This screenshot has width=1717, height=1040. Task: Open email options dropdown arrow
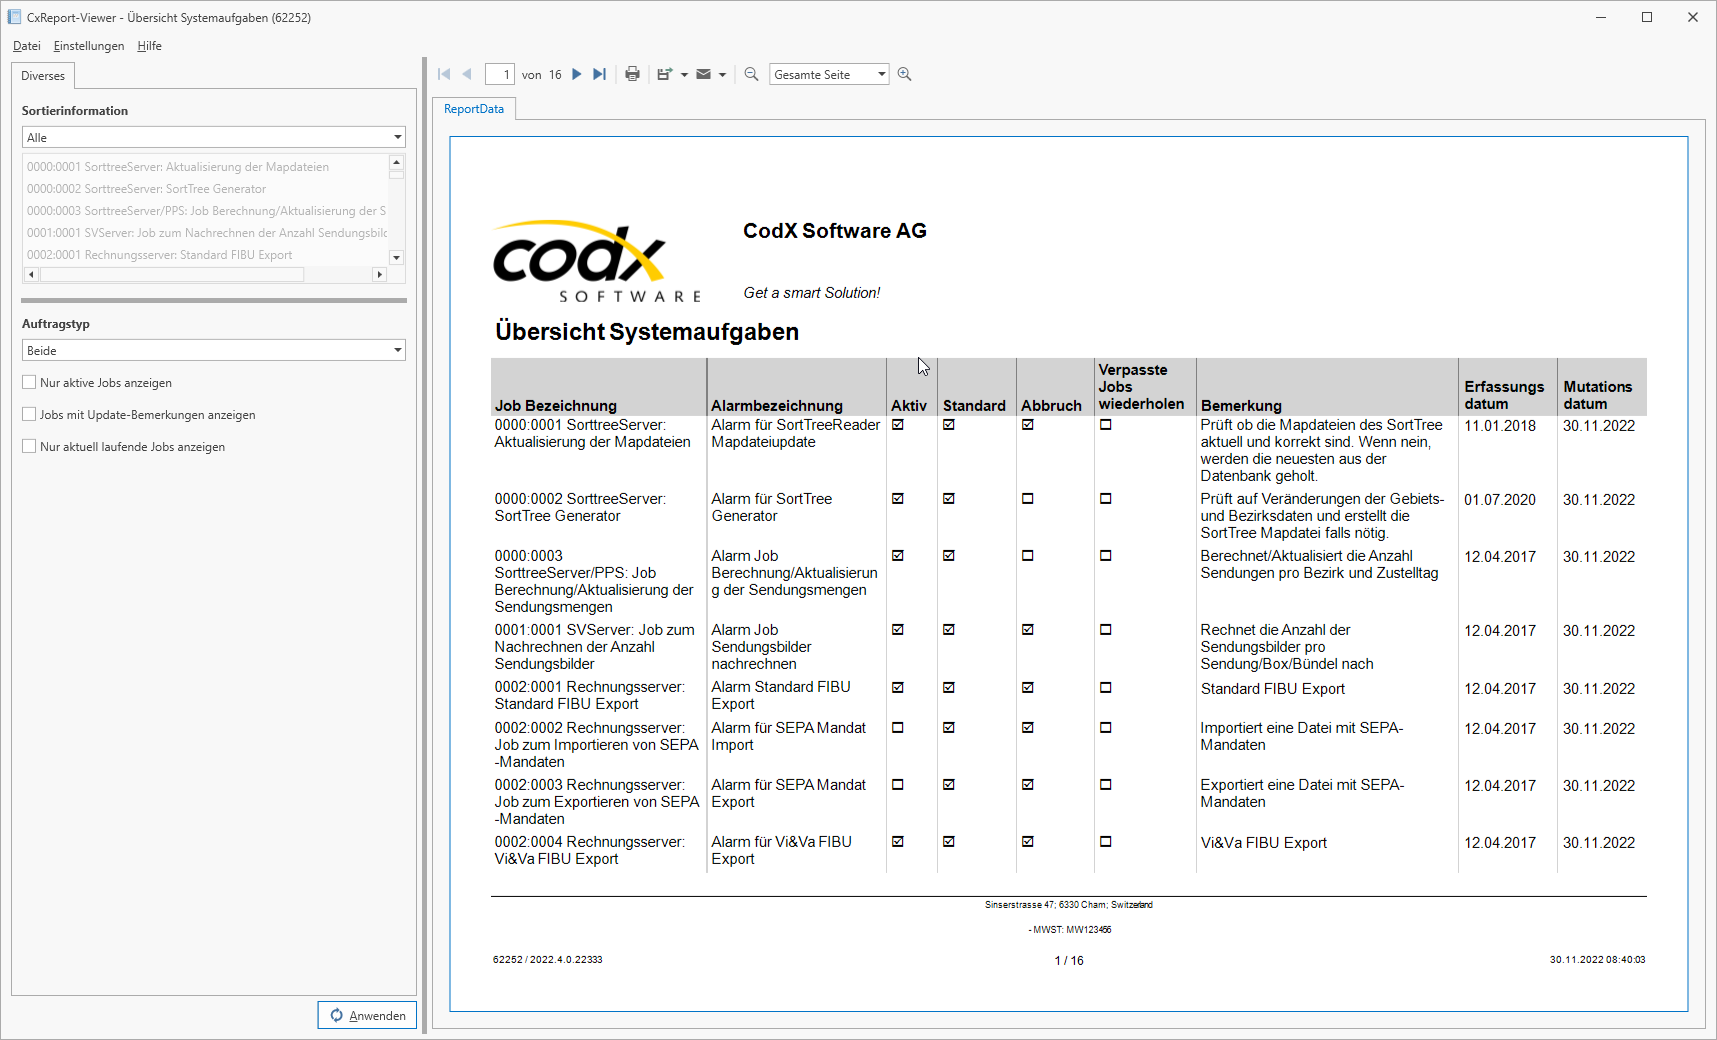pos(722,75)
